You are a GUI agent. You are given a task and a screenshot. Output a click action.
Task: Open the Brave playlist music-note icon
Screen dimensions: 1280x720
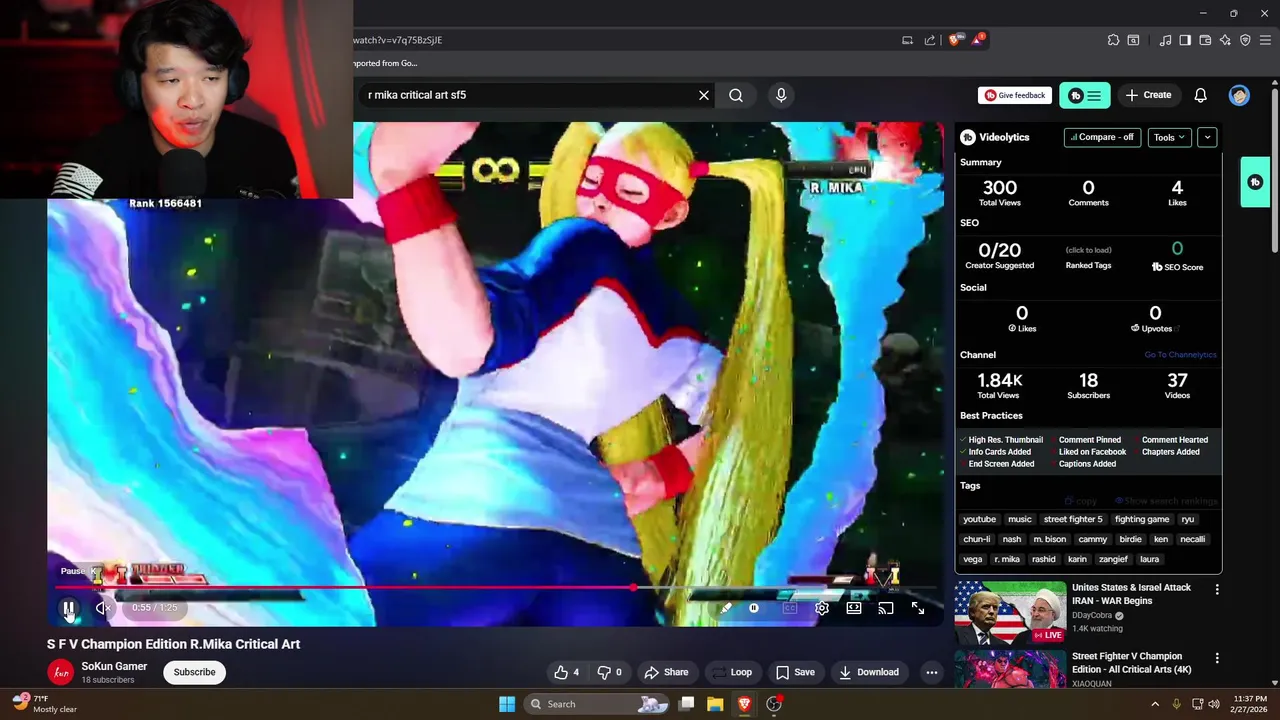tap(1165, 40)
